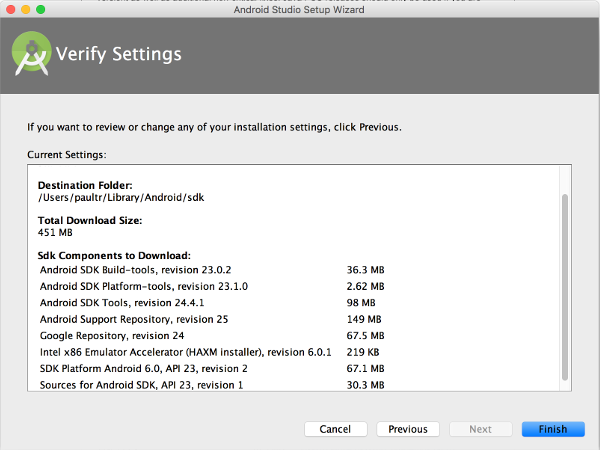Cancel the setup wizard
600x450 pixels.
click(336, 429)
